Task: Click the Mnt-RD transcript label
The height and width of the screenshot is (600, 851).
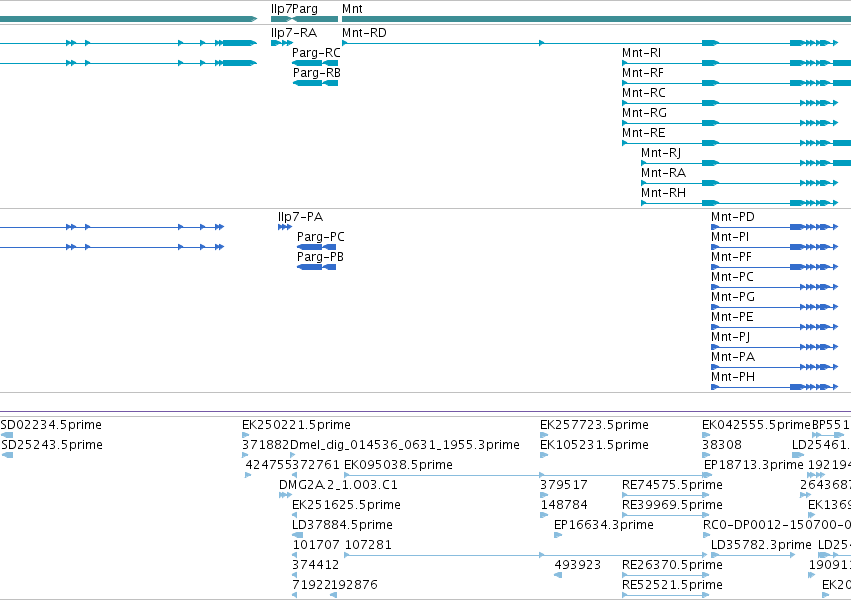Action: (x=364, y=33)
